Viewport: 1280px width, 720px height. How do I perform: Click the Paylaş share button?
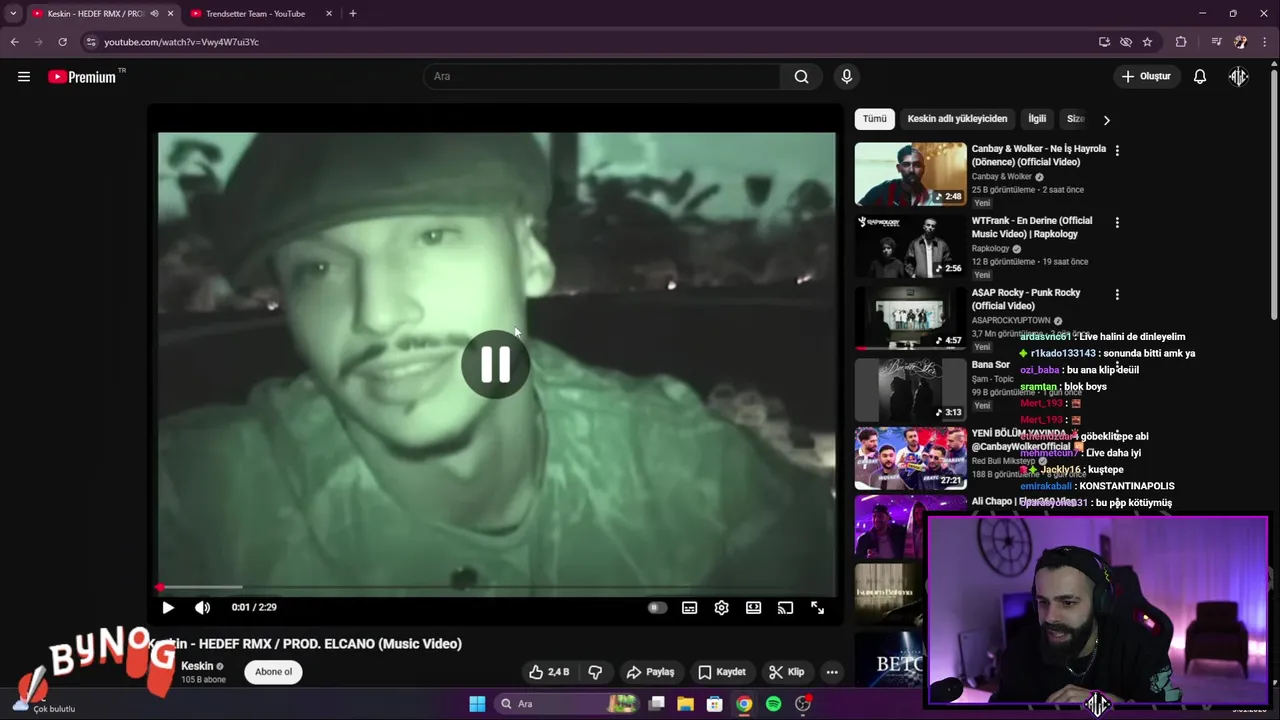click(x=650, y=672)
